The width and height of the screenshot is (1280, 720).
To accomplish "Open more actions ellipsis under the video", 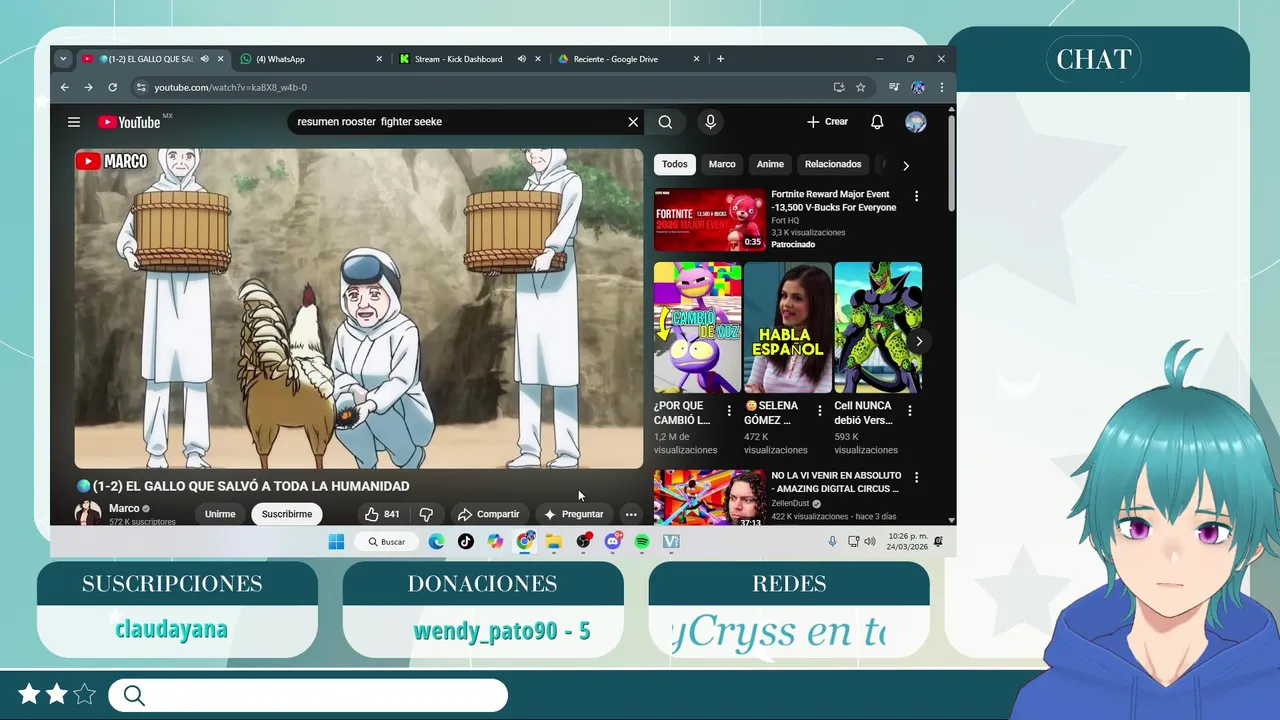I will coord(631,514).
